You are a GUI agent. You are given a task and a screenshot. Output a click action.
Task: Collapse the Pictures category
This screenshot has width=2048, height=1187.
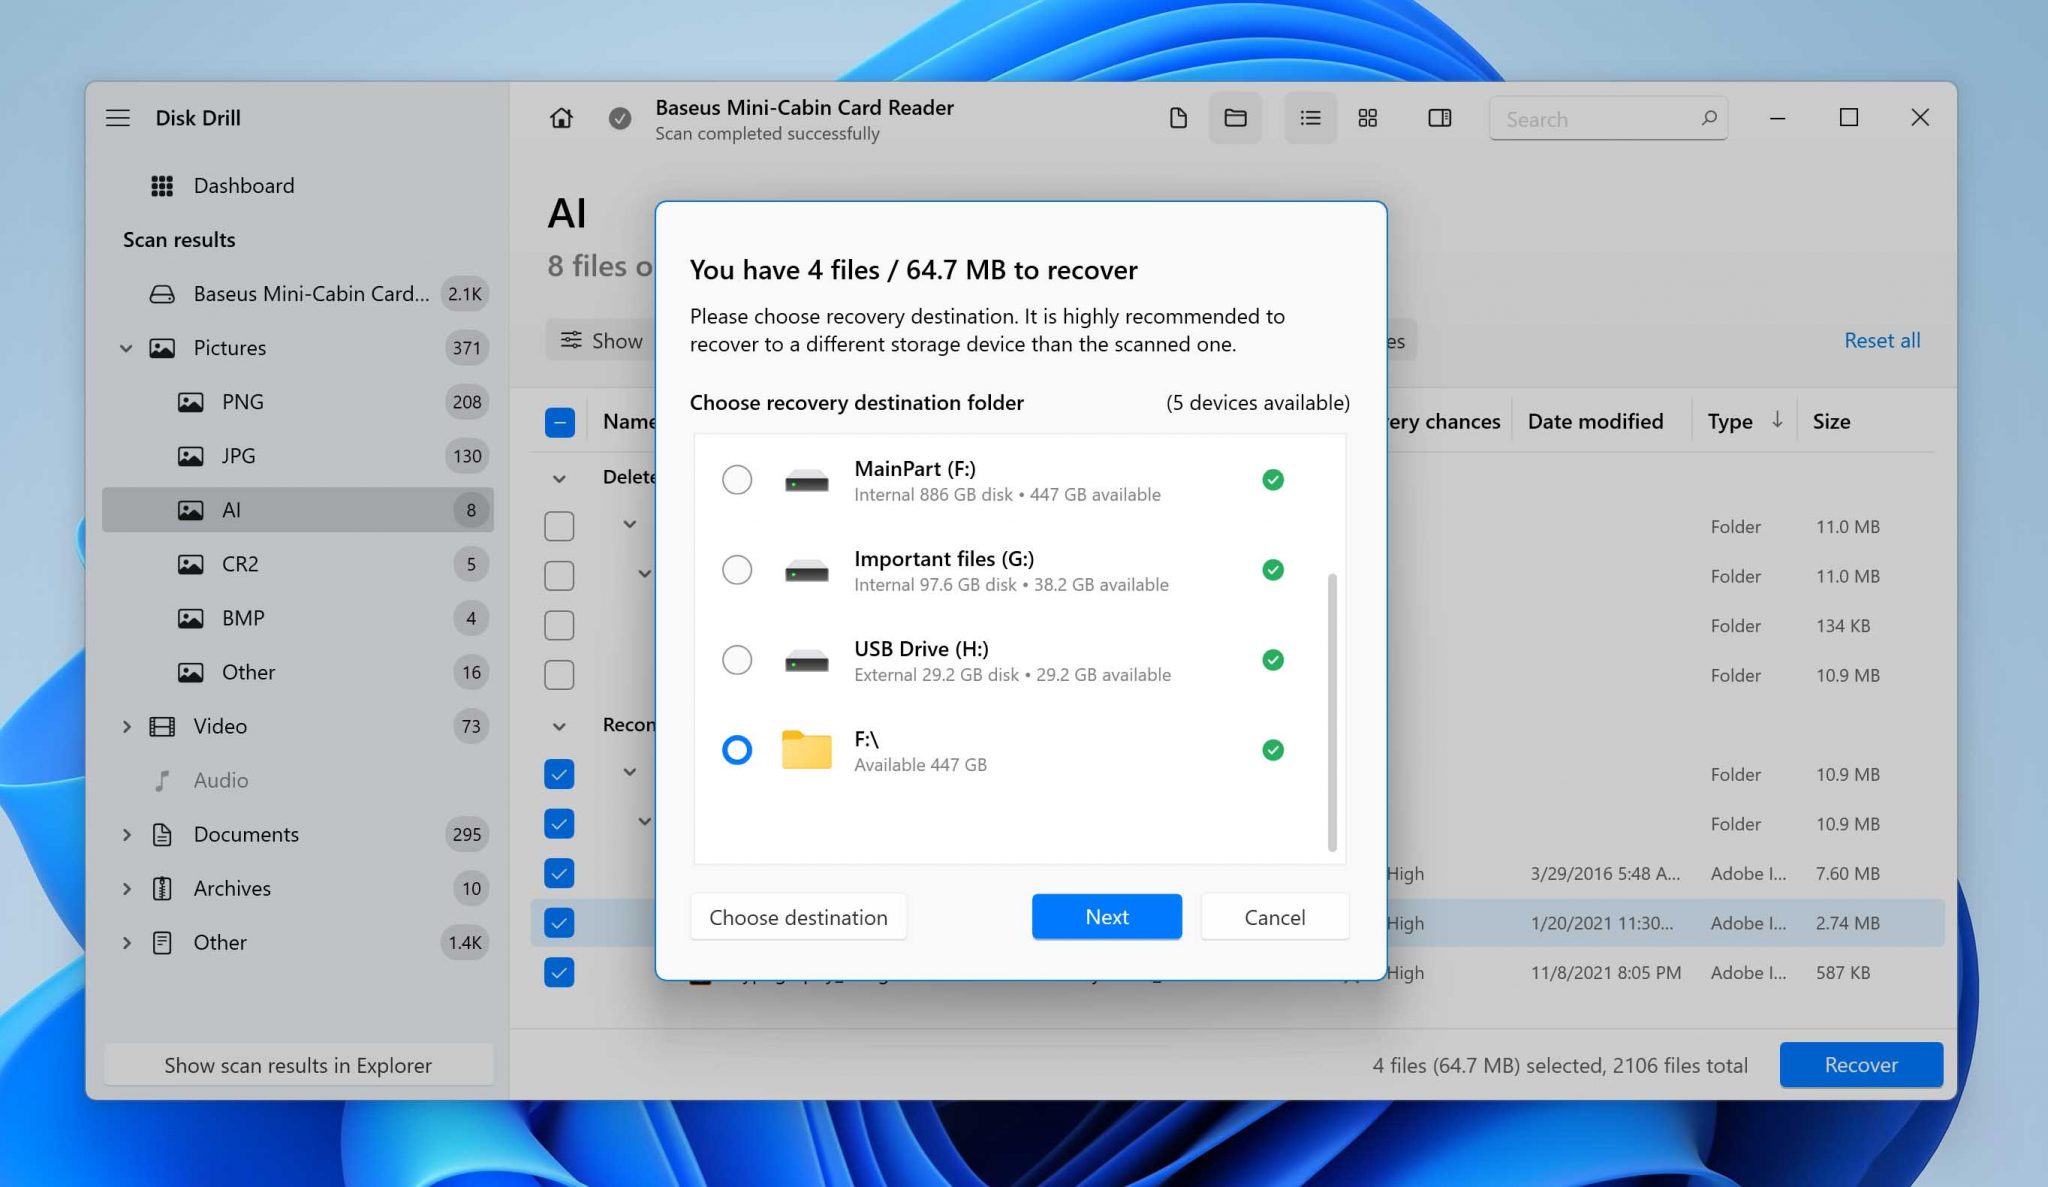(126, 348)
